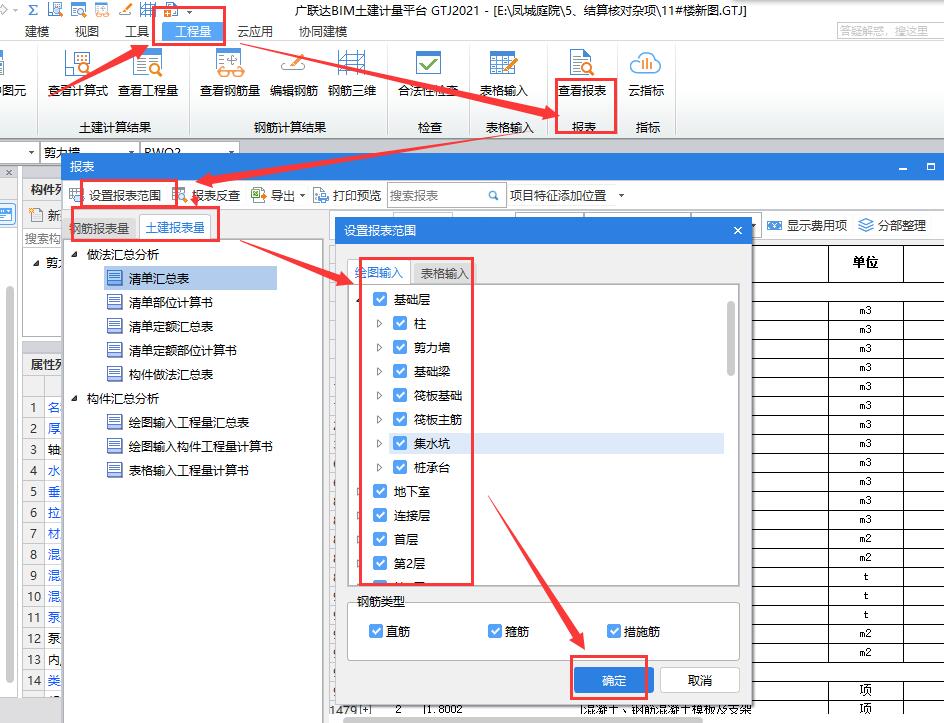The image size is (944, 723).
Task: Uncheck the 基础层 checkbox
Action: coord(380,299)
